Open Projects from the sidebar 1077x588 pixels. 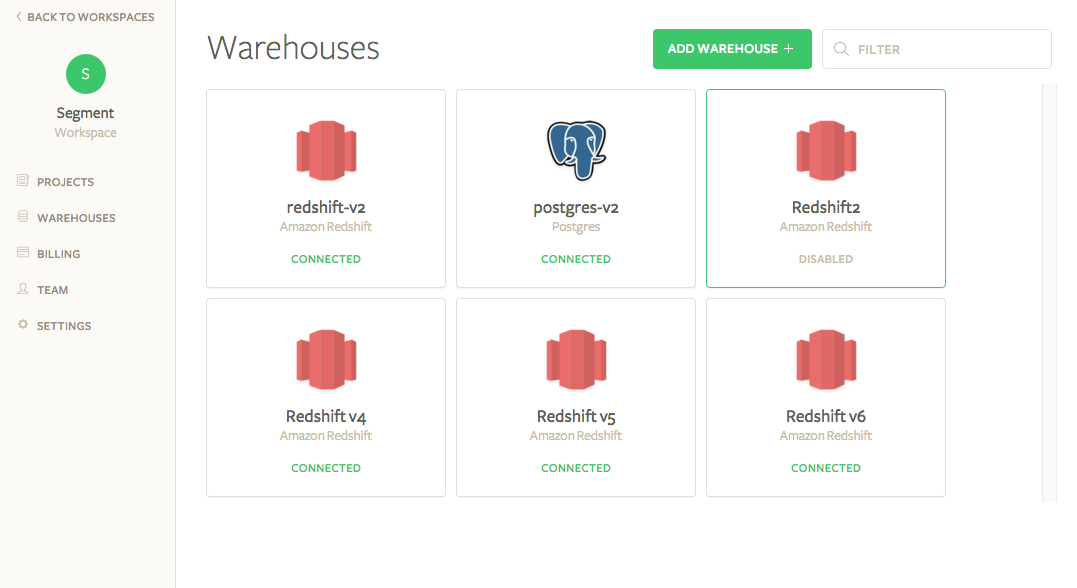(x=65, y=182)
